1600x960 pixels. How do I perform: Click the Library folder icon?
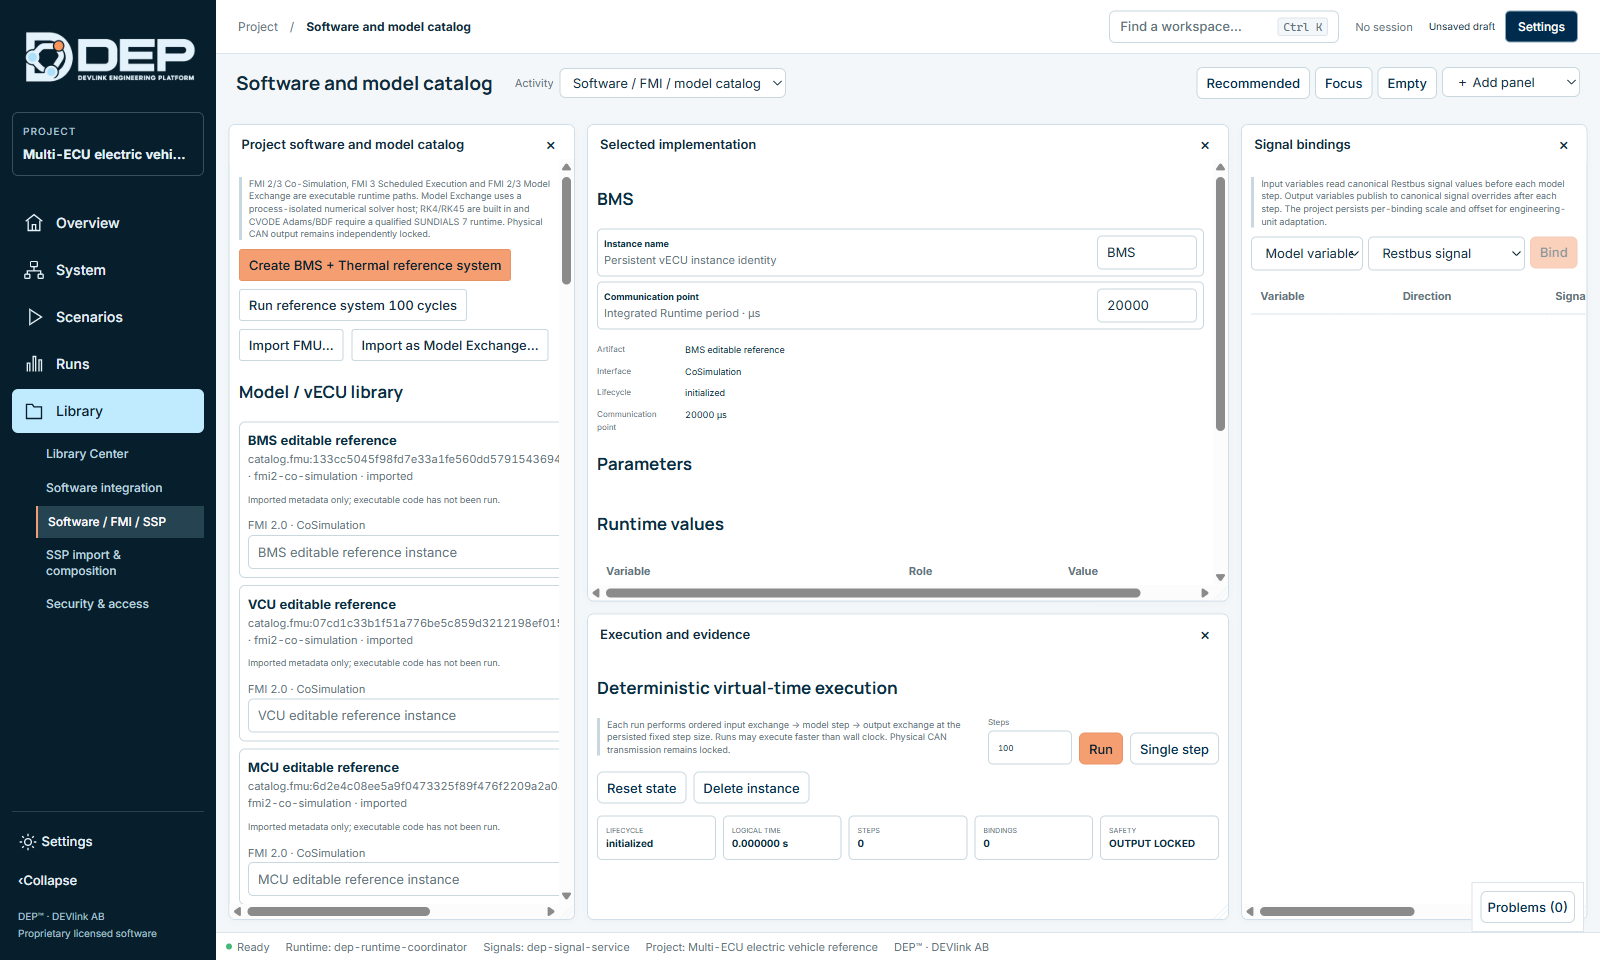(x=34, y=411)
